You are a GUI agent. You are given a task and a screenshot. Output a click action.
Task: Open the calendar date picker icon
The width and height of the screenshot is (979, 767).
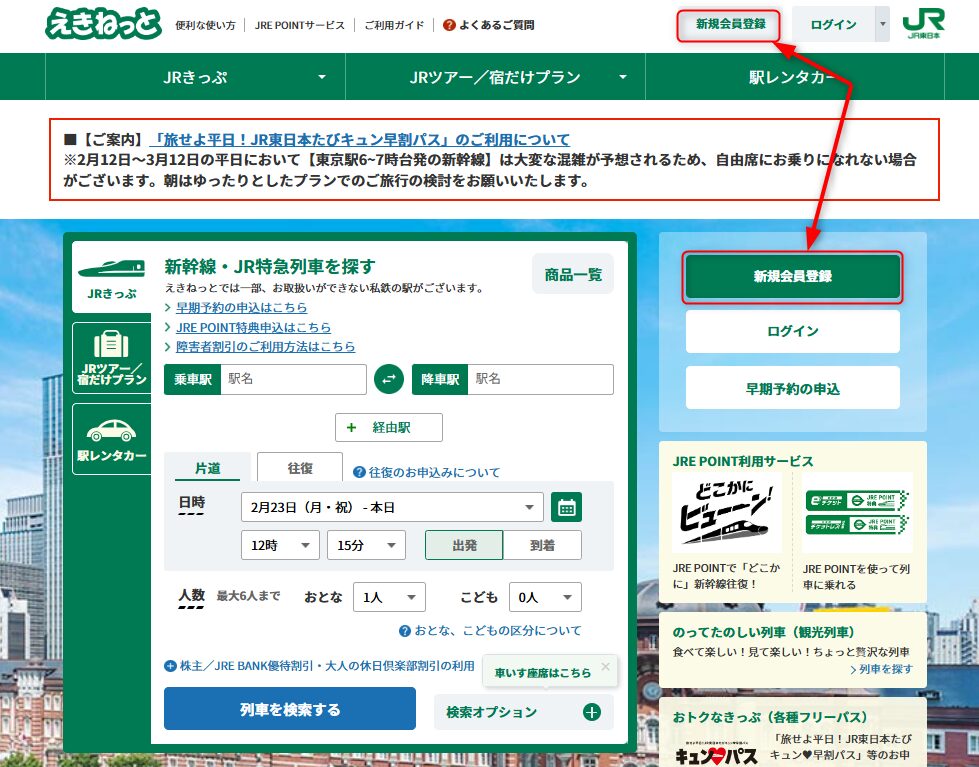pos(567,507)
